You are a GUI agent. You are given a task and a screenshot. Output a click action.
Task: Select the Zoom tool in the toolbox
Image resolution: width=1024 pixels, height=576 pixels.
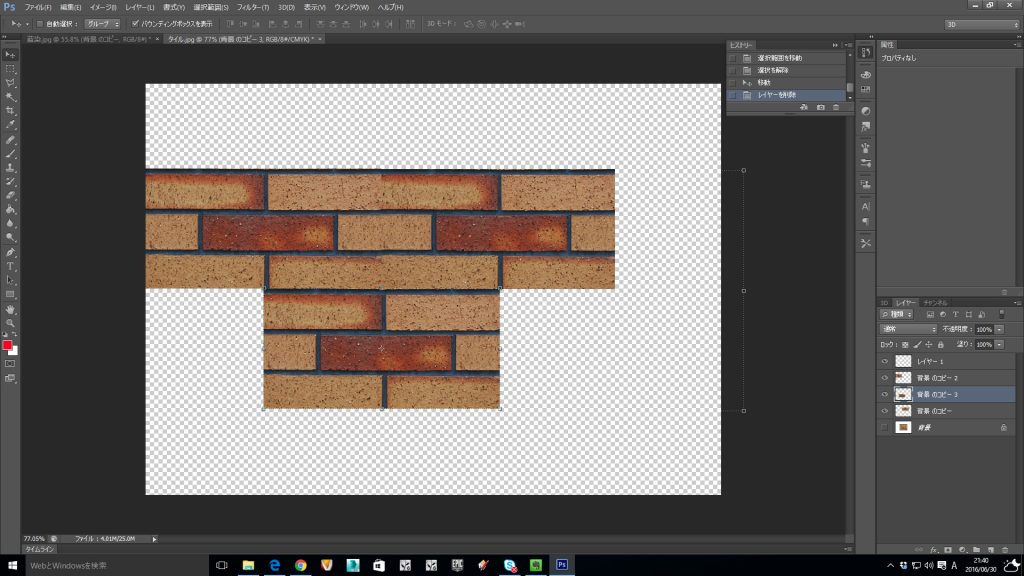(x=10, y=323)
